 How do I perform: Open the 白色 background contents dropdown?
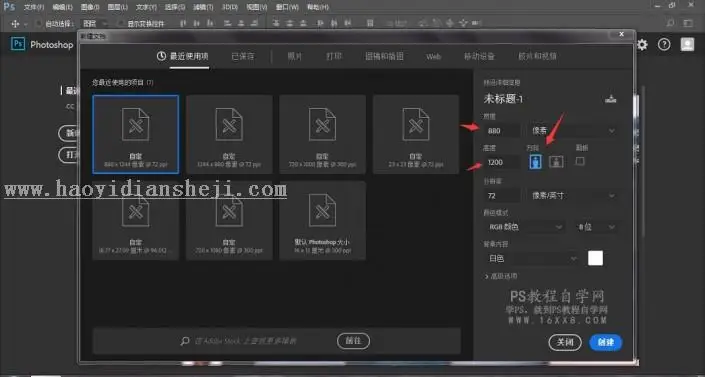click(531, 259)
